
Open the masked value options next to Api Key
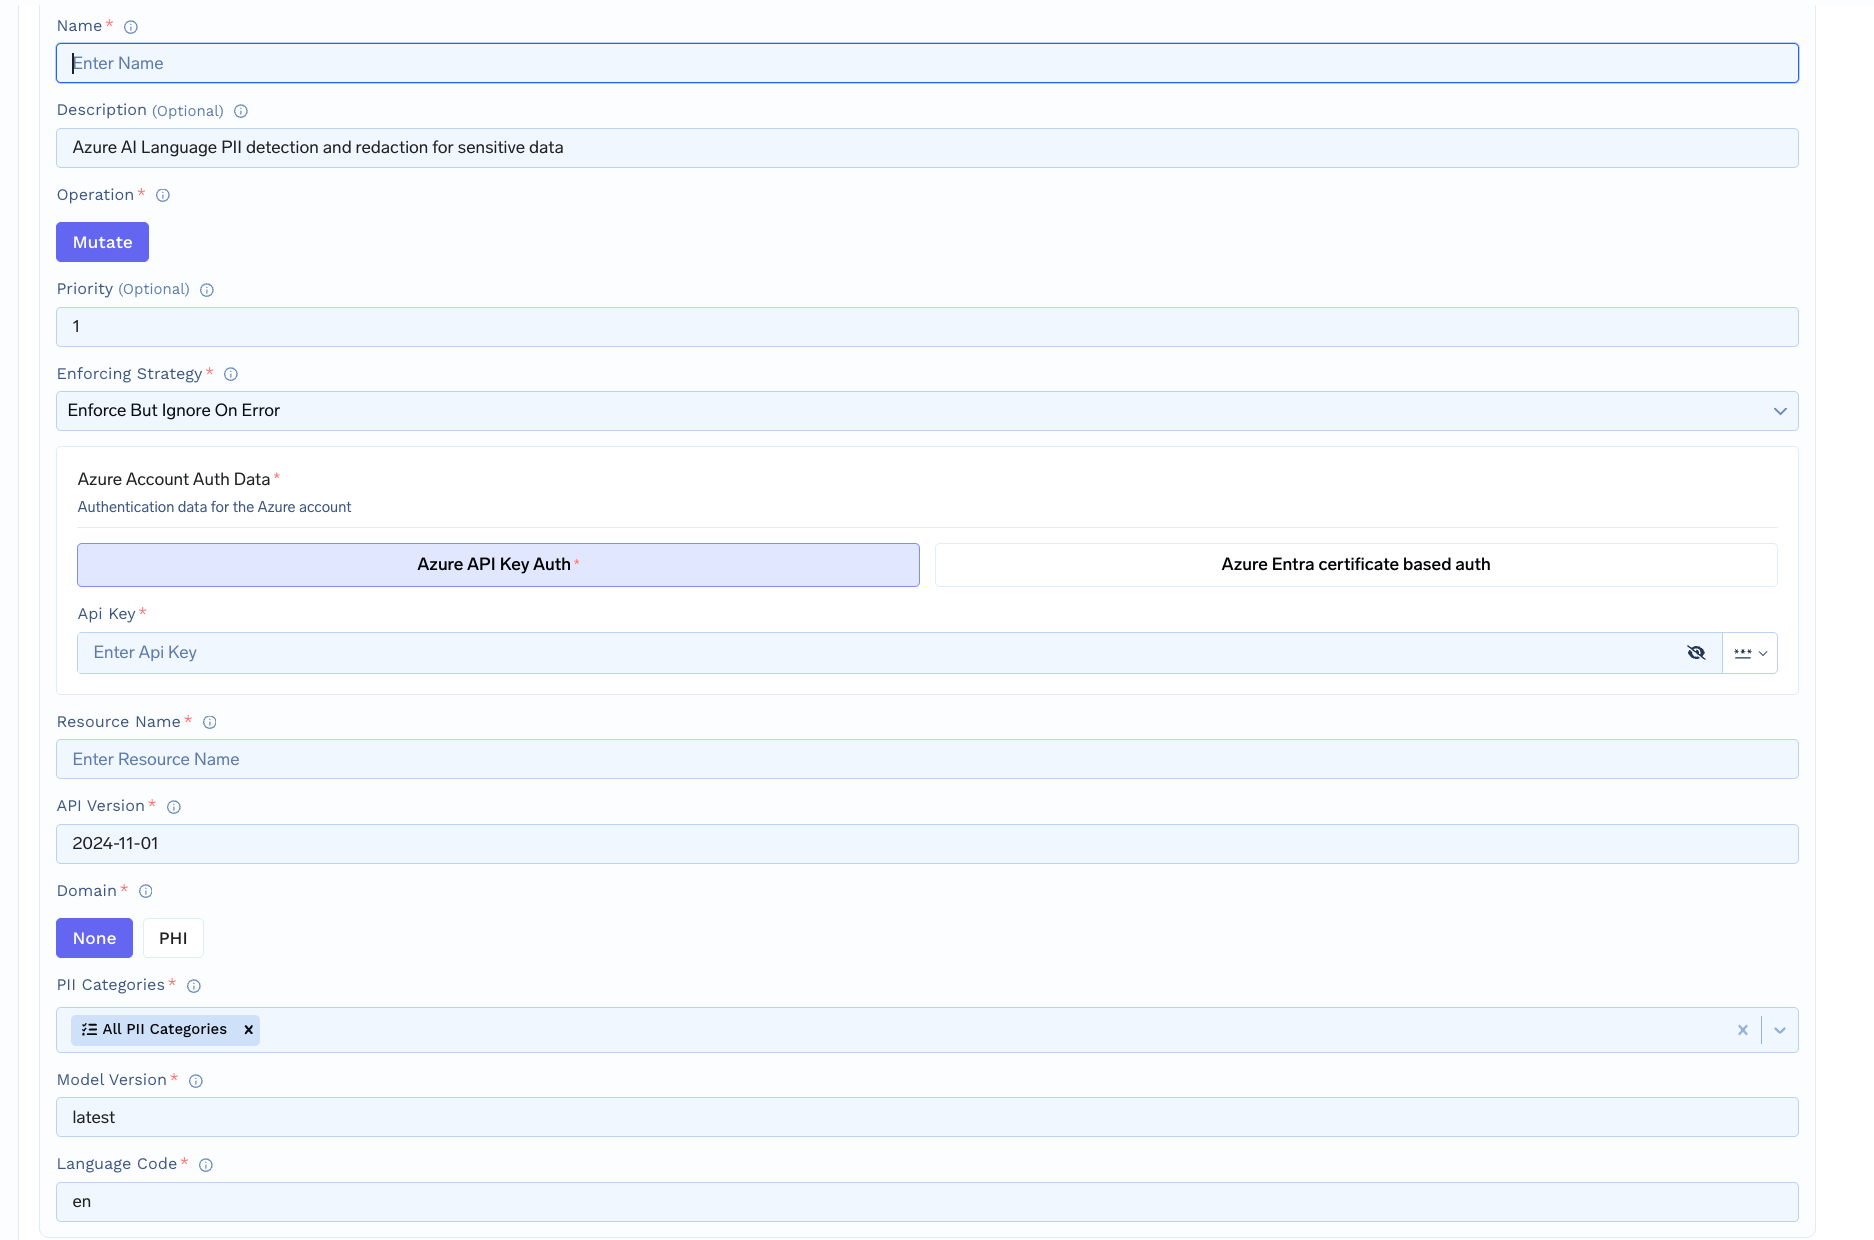pos(1750,652)
